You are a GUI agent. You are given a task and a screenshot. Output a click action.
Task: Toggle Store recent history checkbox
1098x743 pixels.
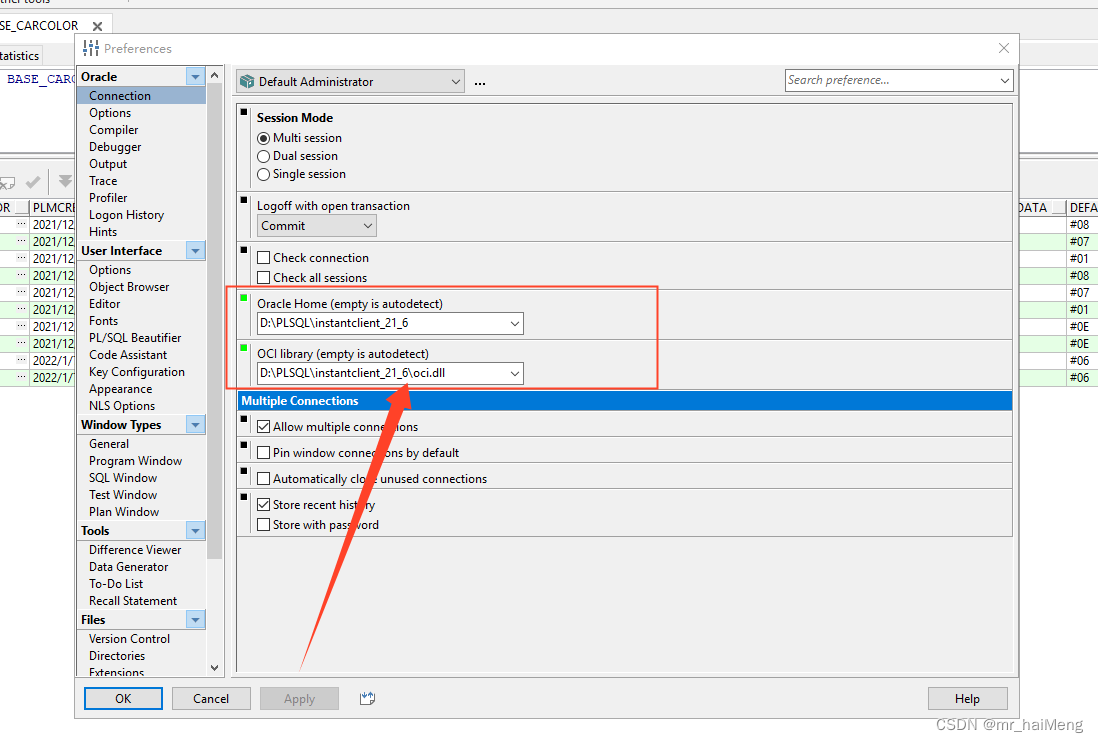(263, 504)
